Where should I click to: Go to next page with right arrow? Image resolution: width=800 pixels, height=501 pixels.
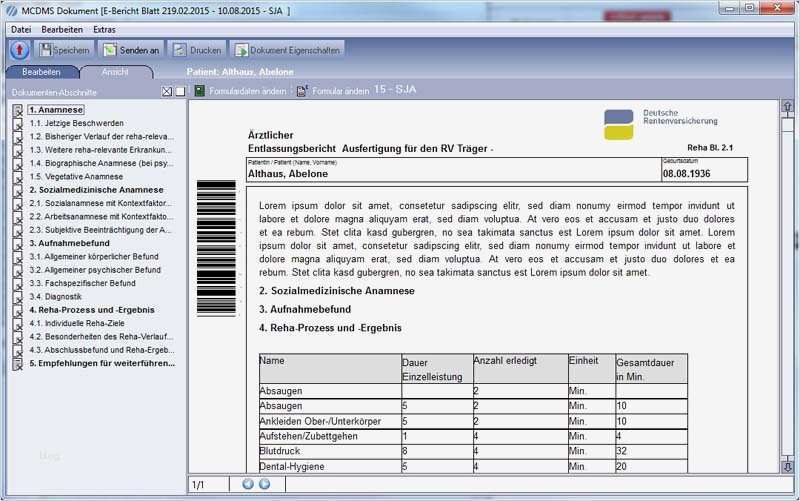264,484
